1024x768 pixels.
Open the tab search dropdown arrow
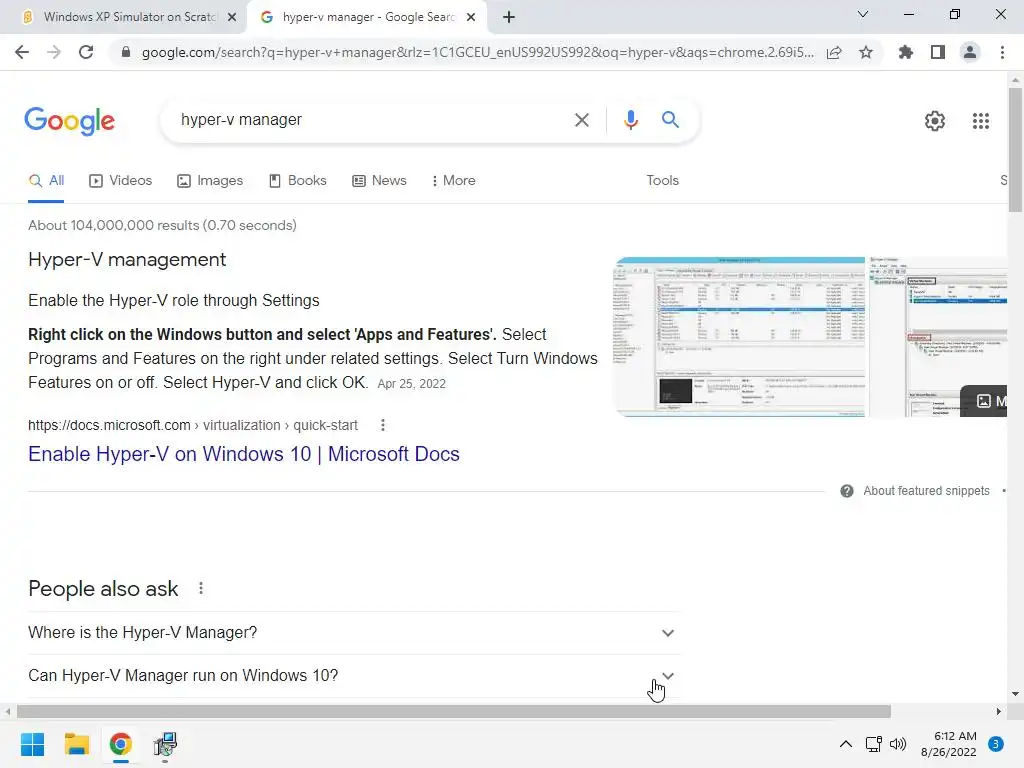(863, 14)
